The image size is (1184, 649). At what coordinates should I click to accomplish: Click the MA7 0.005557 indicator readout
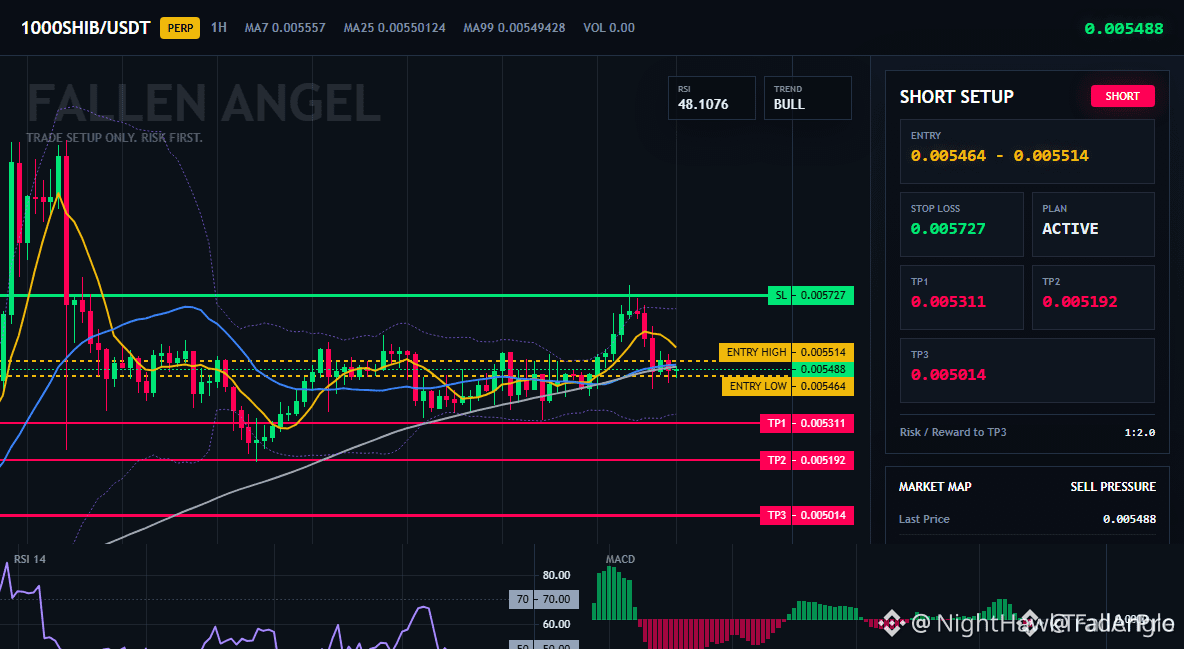point(285,28)
